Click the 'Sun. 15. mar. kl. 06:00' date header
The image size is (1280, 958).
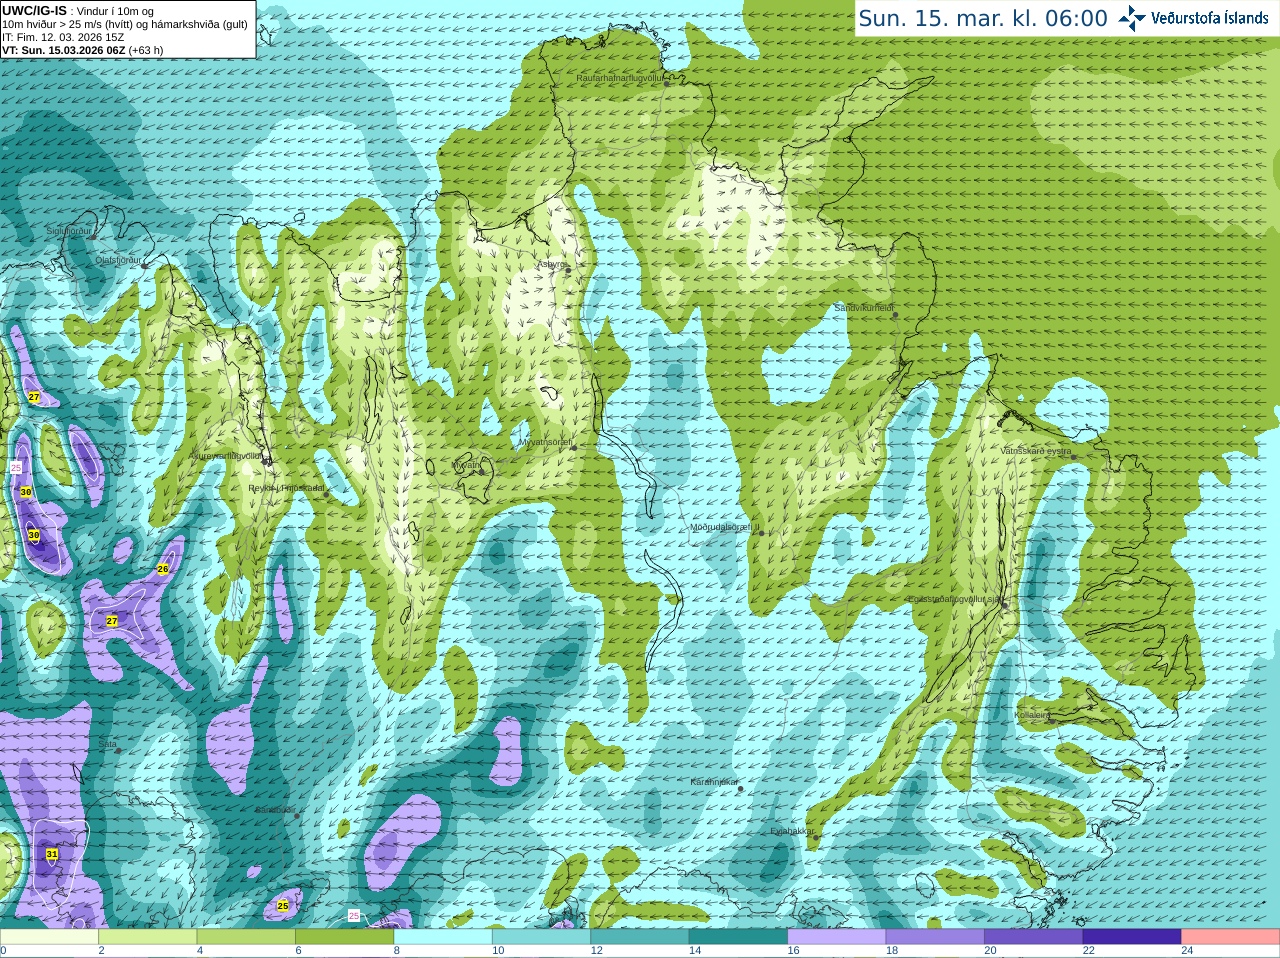click(x=983, y=18)
